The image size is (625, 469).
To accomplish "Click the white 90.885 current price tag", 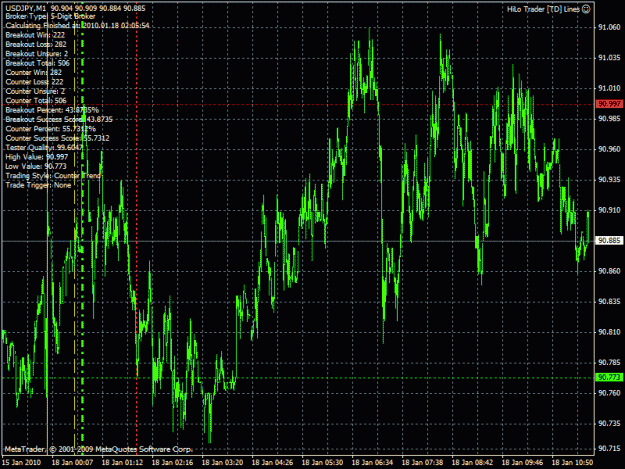I will coord(609,240).
